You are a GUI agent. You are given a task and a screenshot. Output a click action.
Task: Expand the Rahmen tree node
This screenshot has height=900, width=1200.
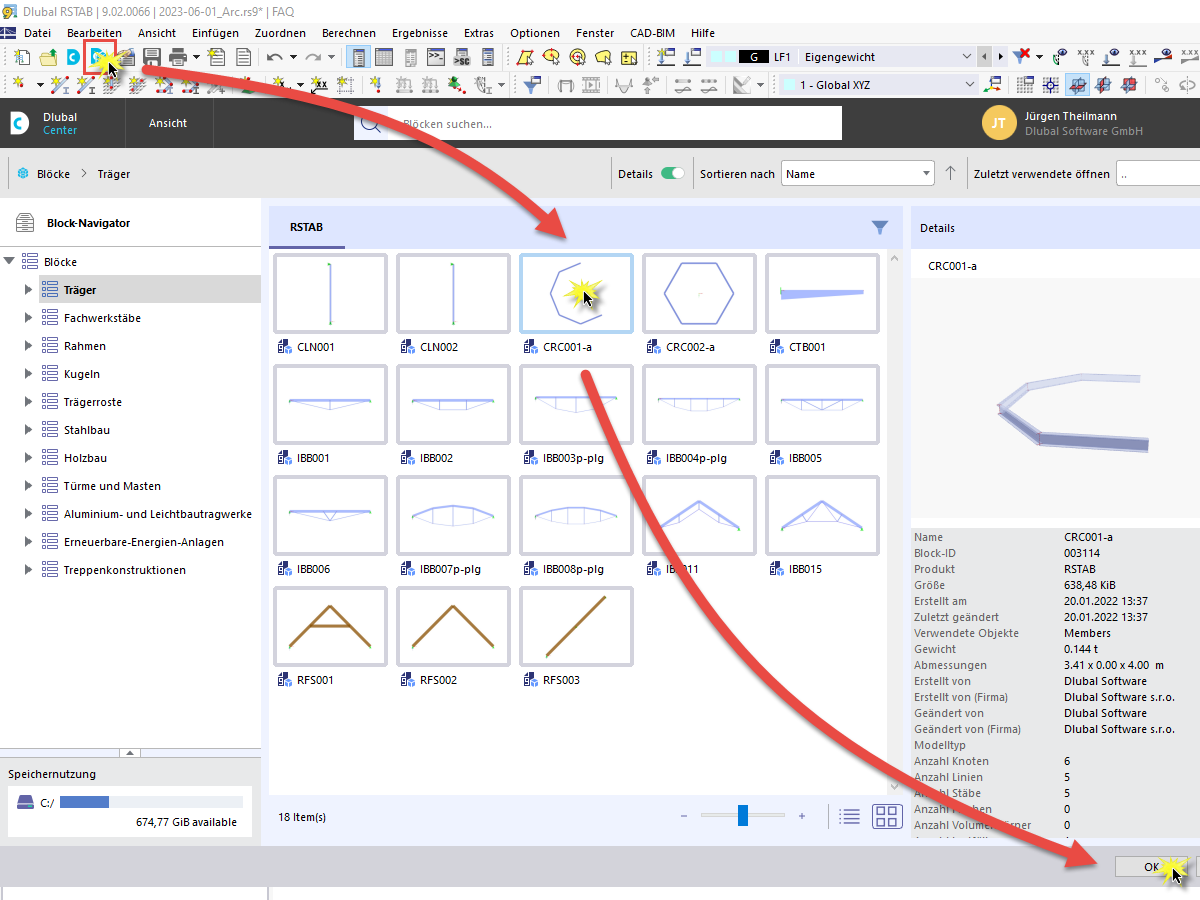29,346
